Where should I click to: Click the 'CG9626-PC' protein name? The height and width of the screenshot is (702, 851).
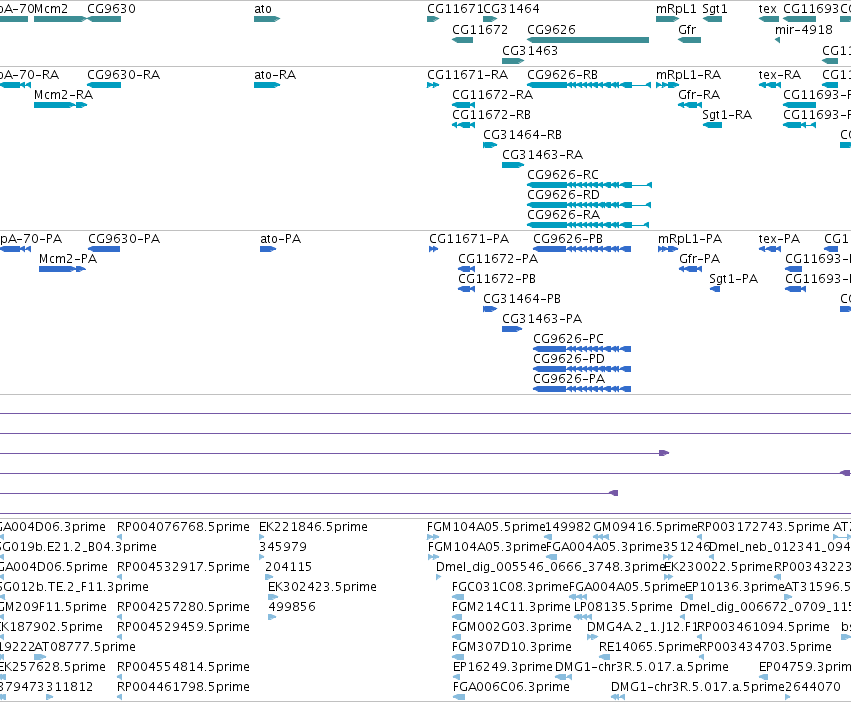pyautogui.click(x=568, y=339)
